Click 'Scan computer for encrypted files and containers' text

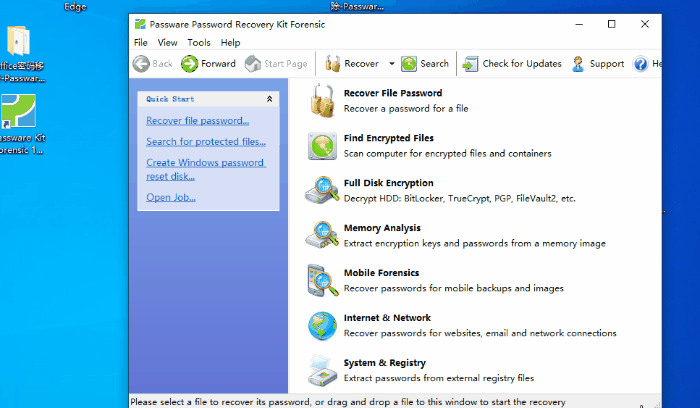pyautogui.click(x=447, y=154)
